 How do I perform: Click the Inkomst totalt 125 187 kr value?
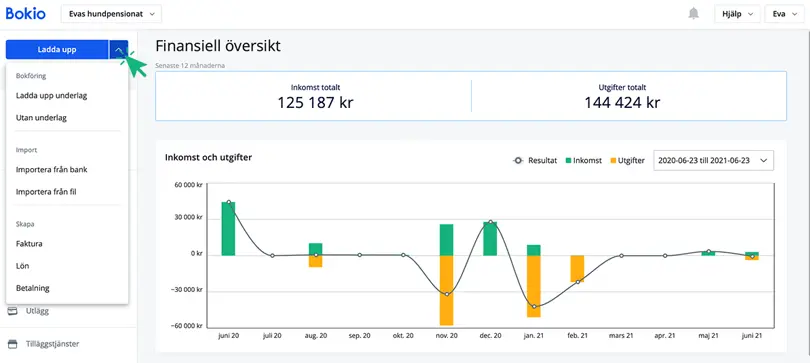click(316, 103)
